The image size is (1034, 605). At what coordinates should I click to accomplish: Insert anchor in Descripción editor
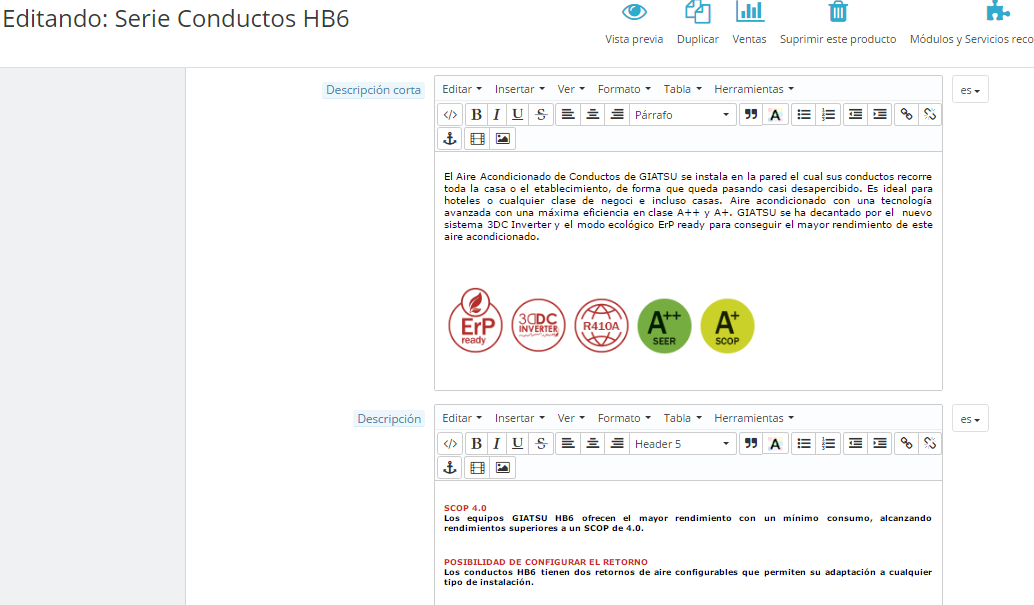[450, 468]
